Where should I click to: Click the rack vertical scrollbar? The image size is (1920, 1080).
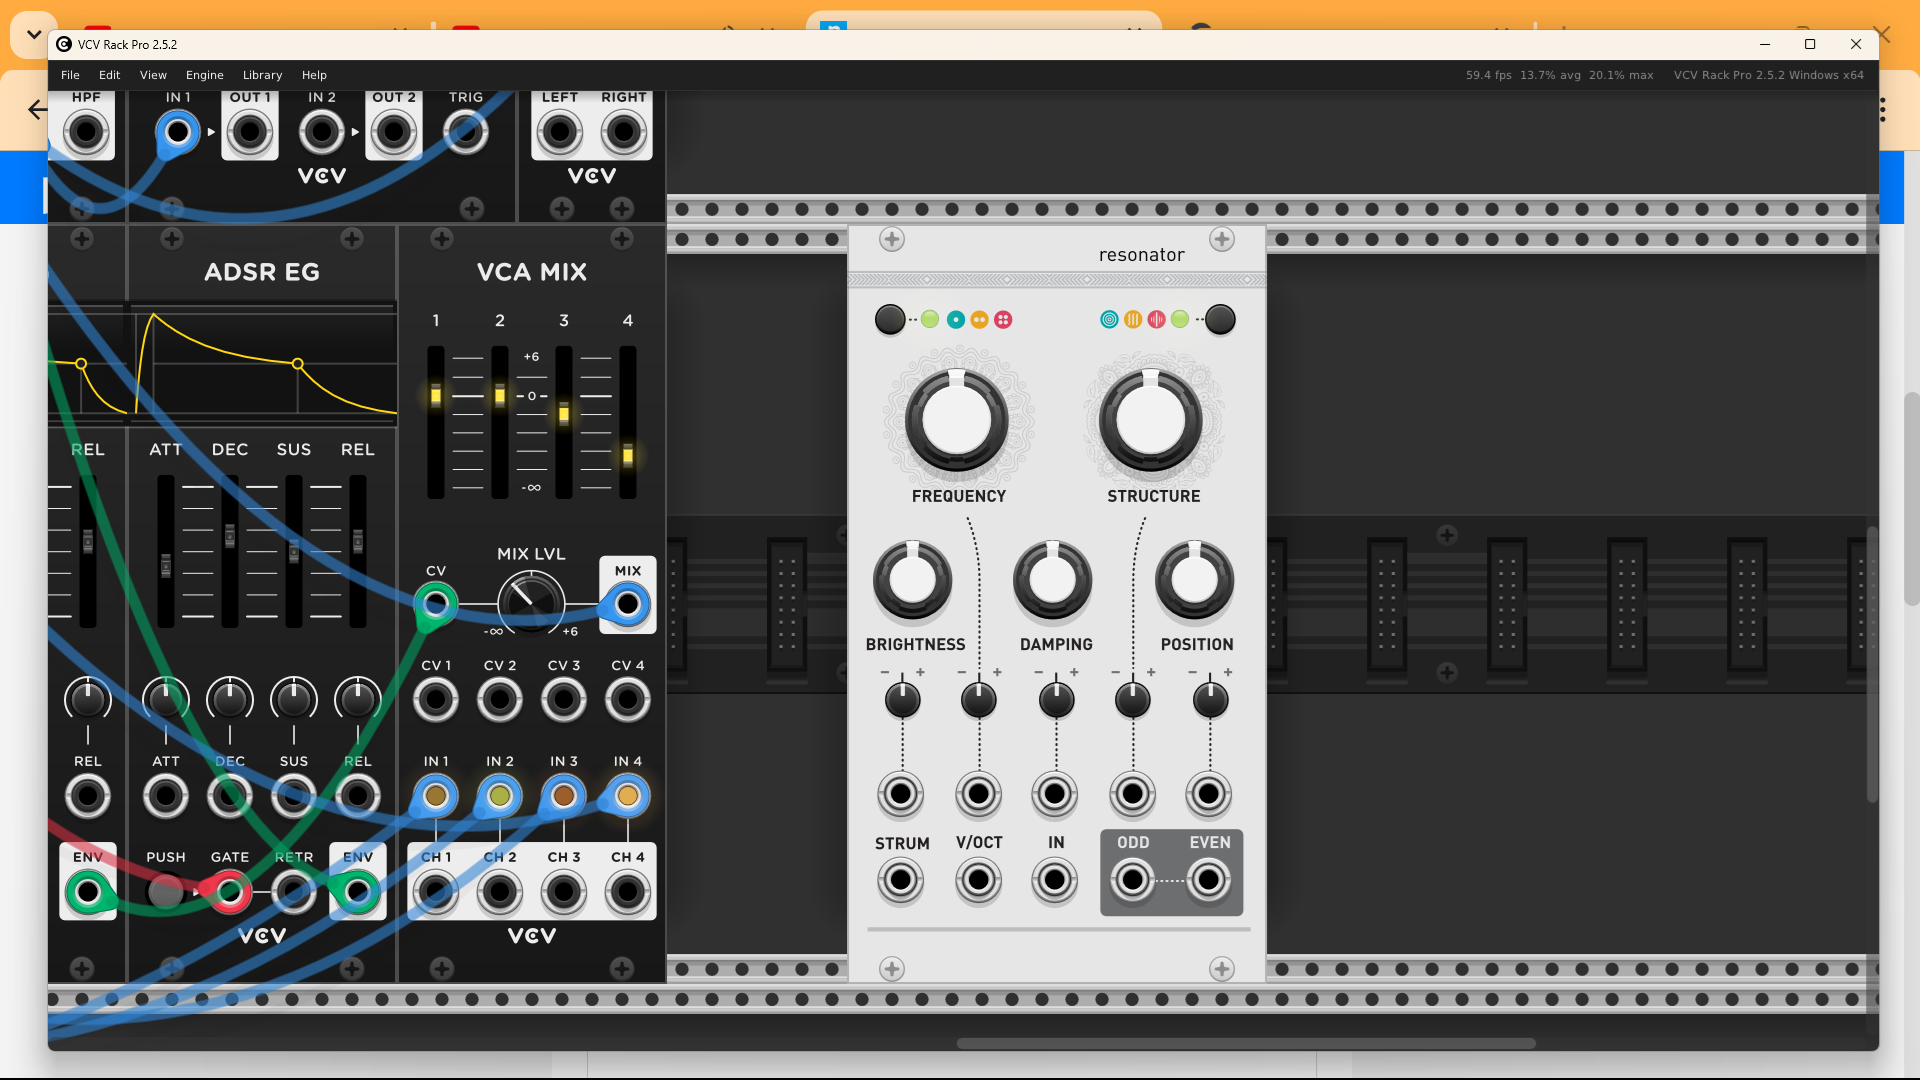1872,664
